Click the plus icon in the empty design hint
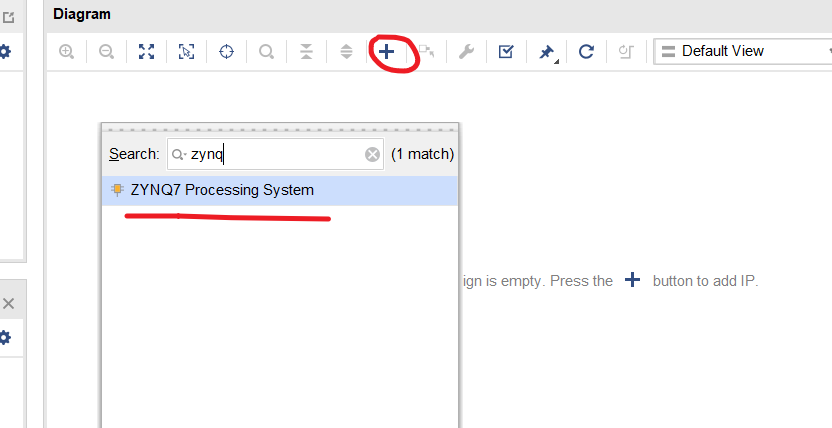 (x=632, y=280)
